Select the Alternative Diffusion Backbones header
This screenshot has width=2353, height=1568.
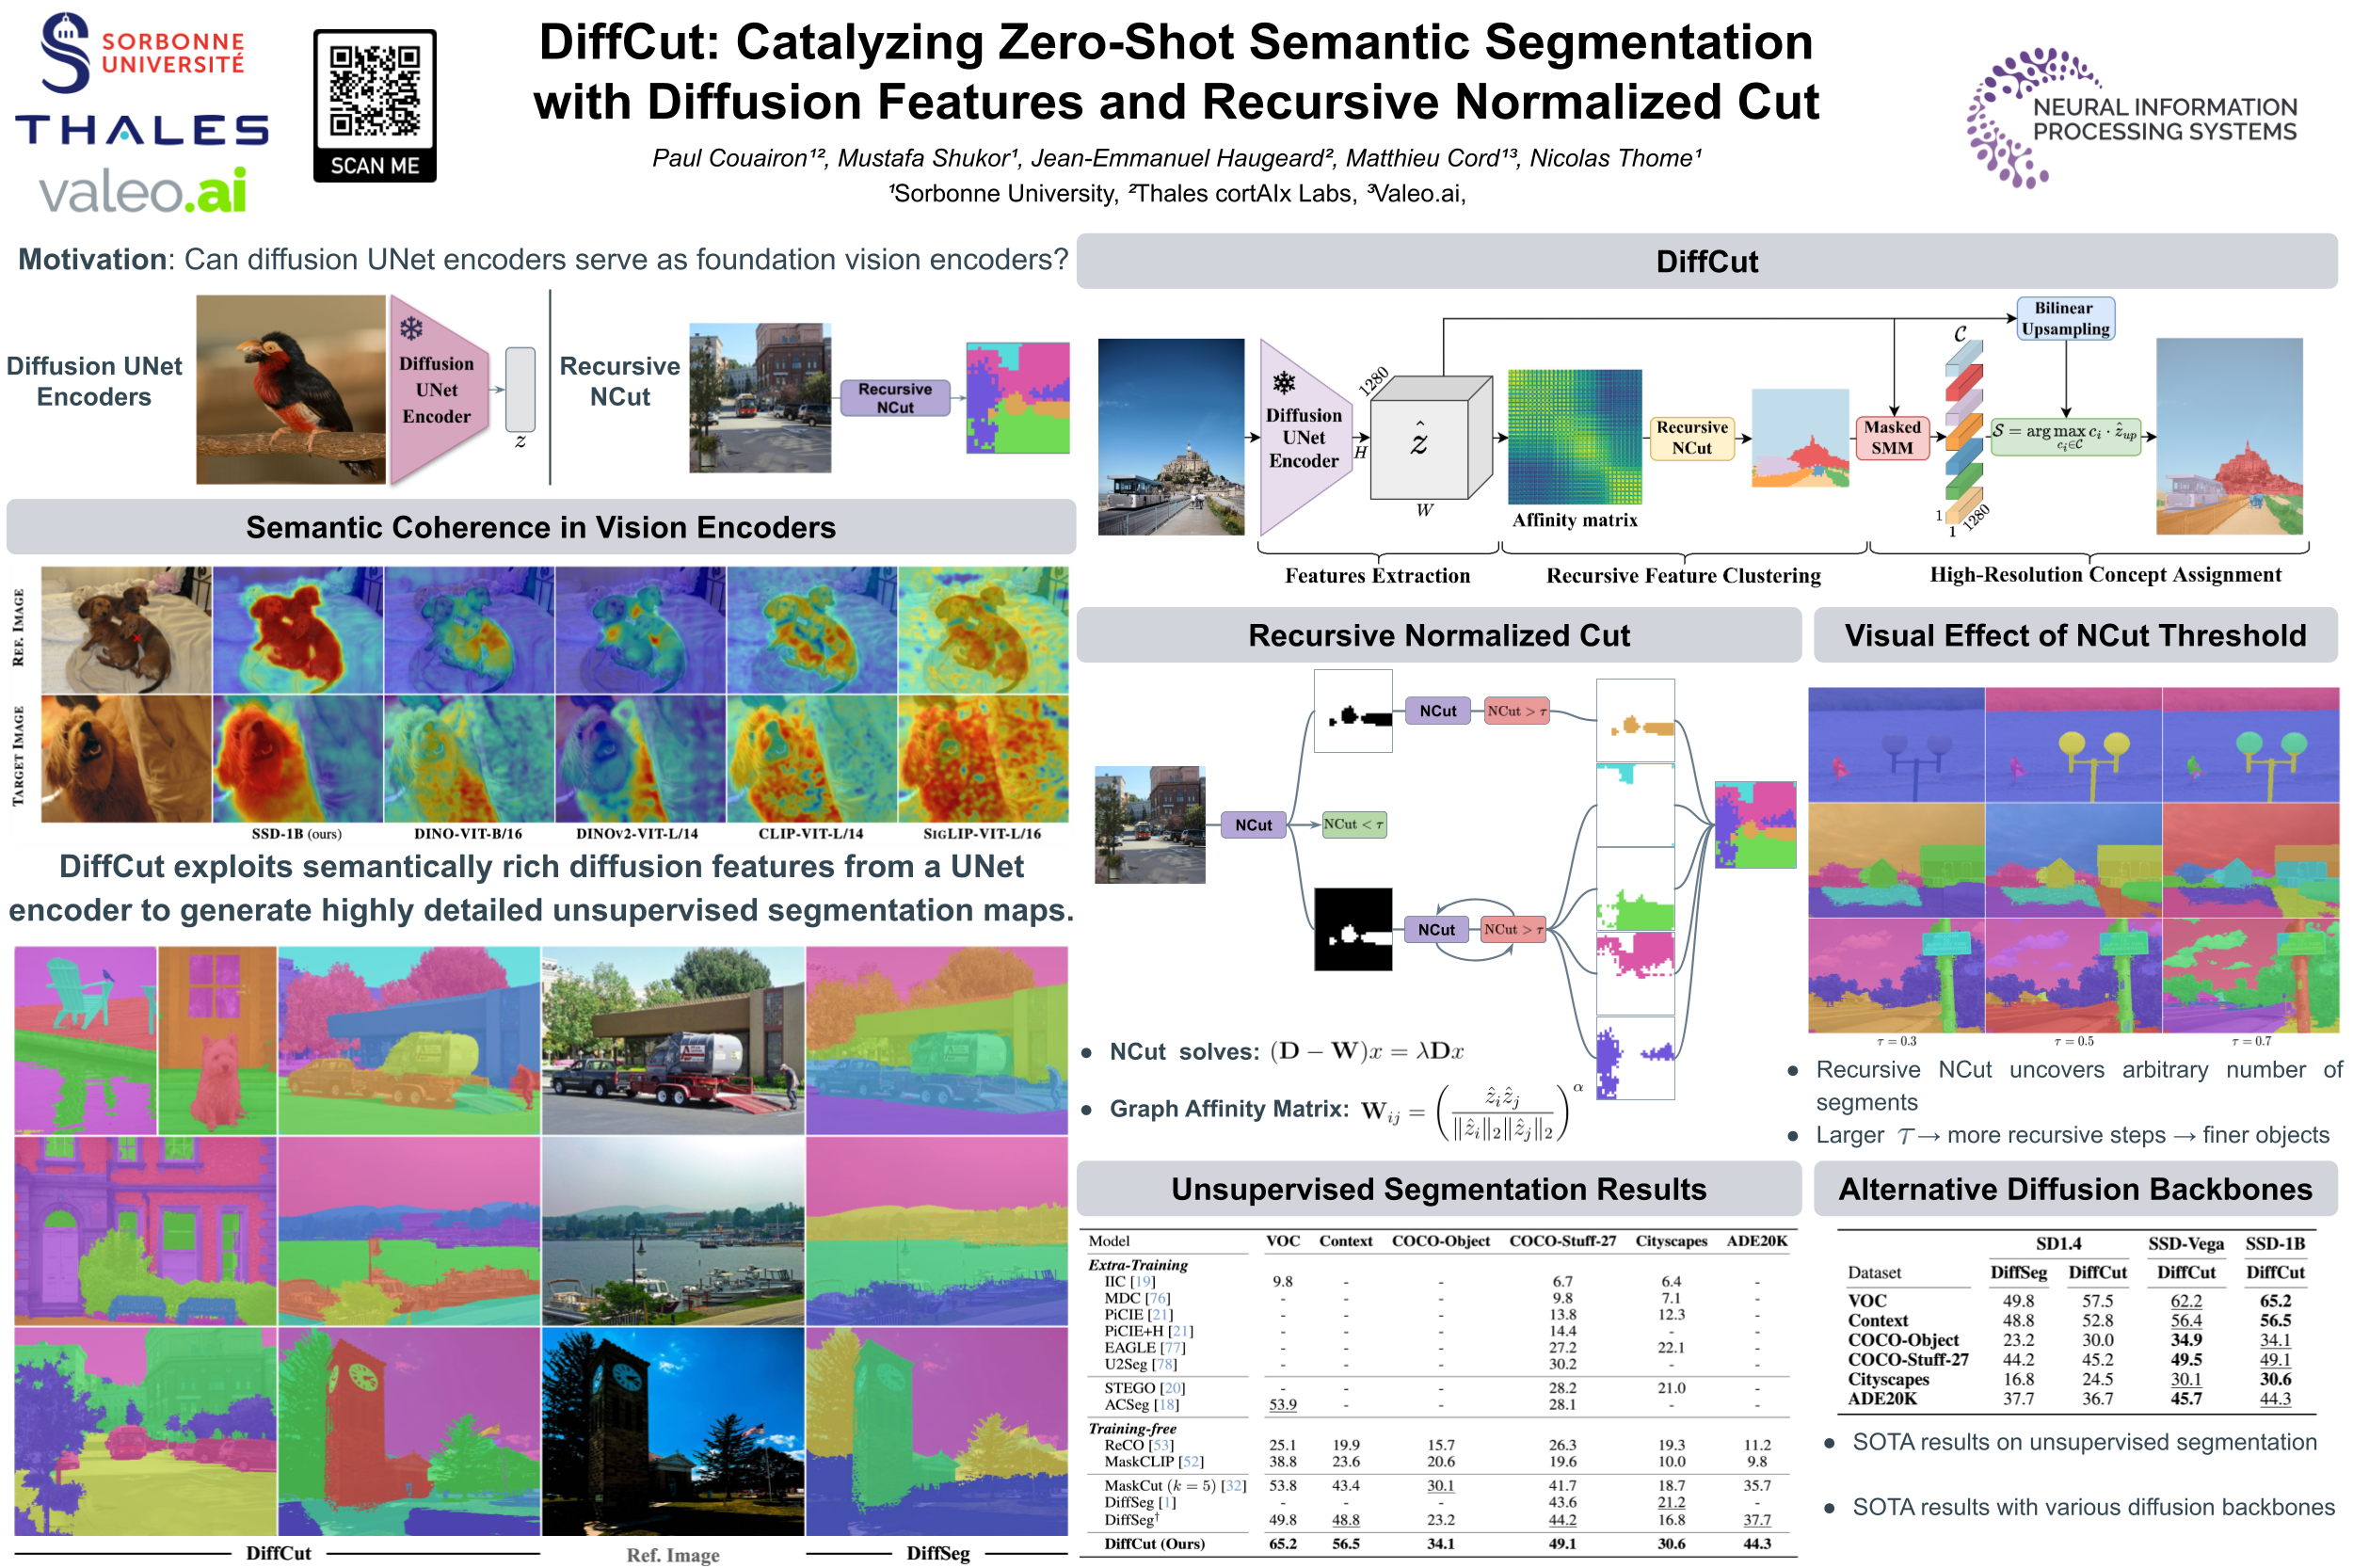pos(2074,1188)
